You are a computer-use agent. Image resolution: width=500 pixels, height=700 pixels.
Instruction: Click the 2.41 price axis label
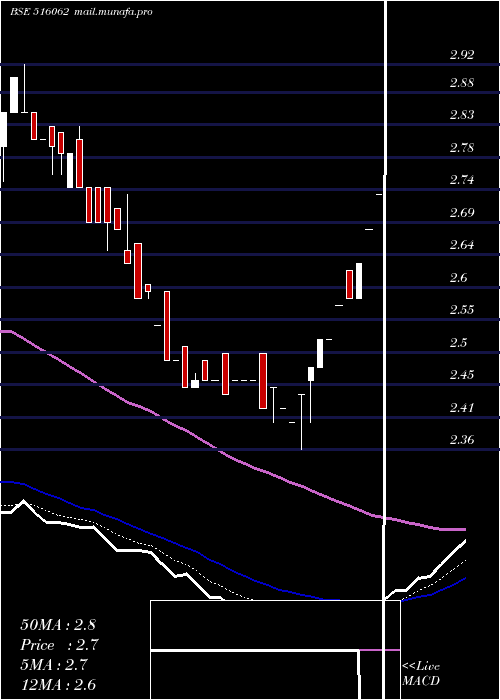click(462, 408)
